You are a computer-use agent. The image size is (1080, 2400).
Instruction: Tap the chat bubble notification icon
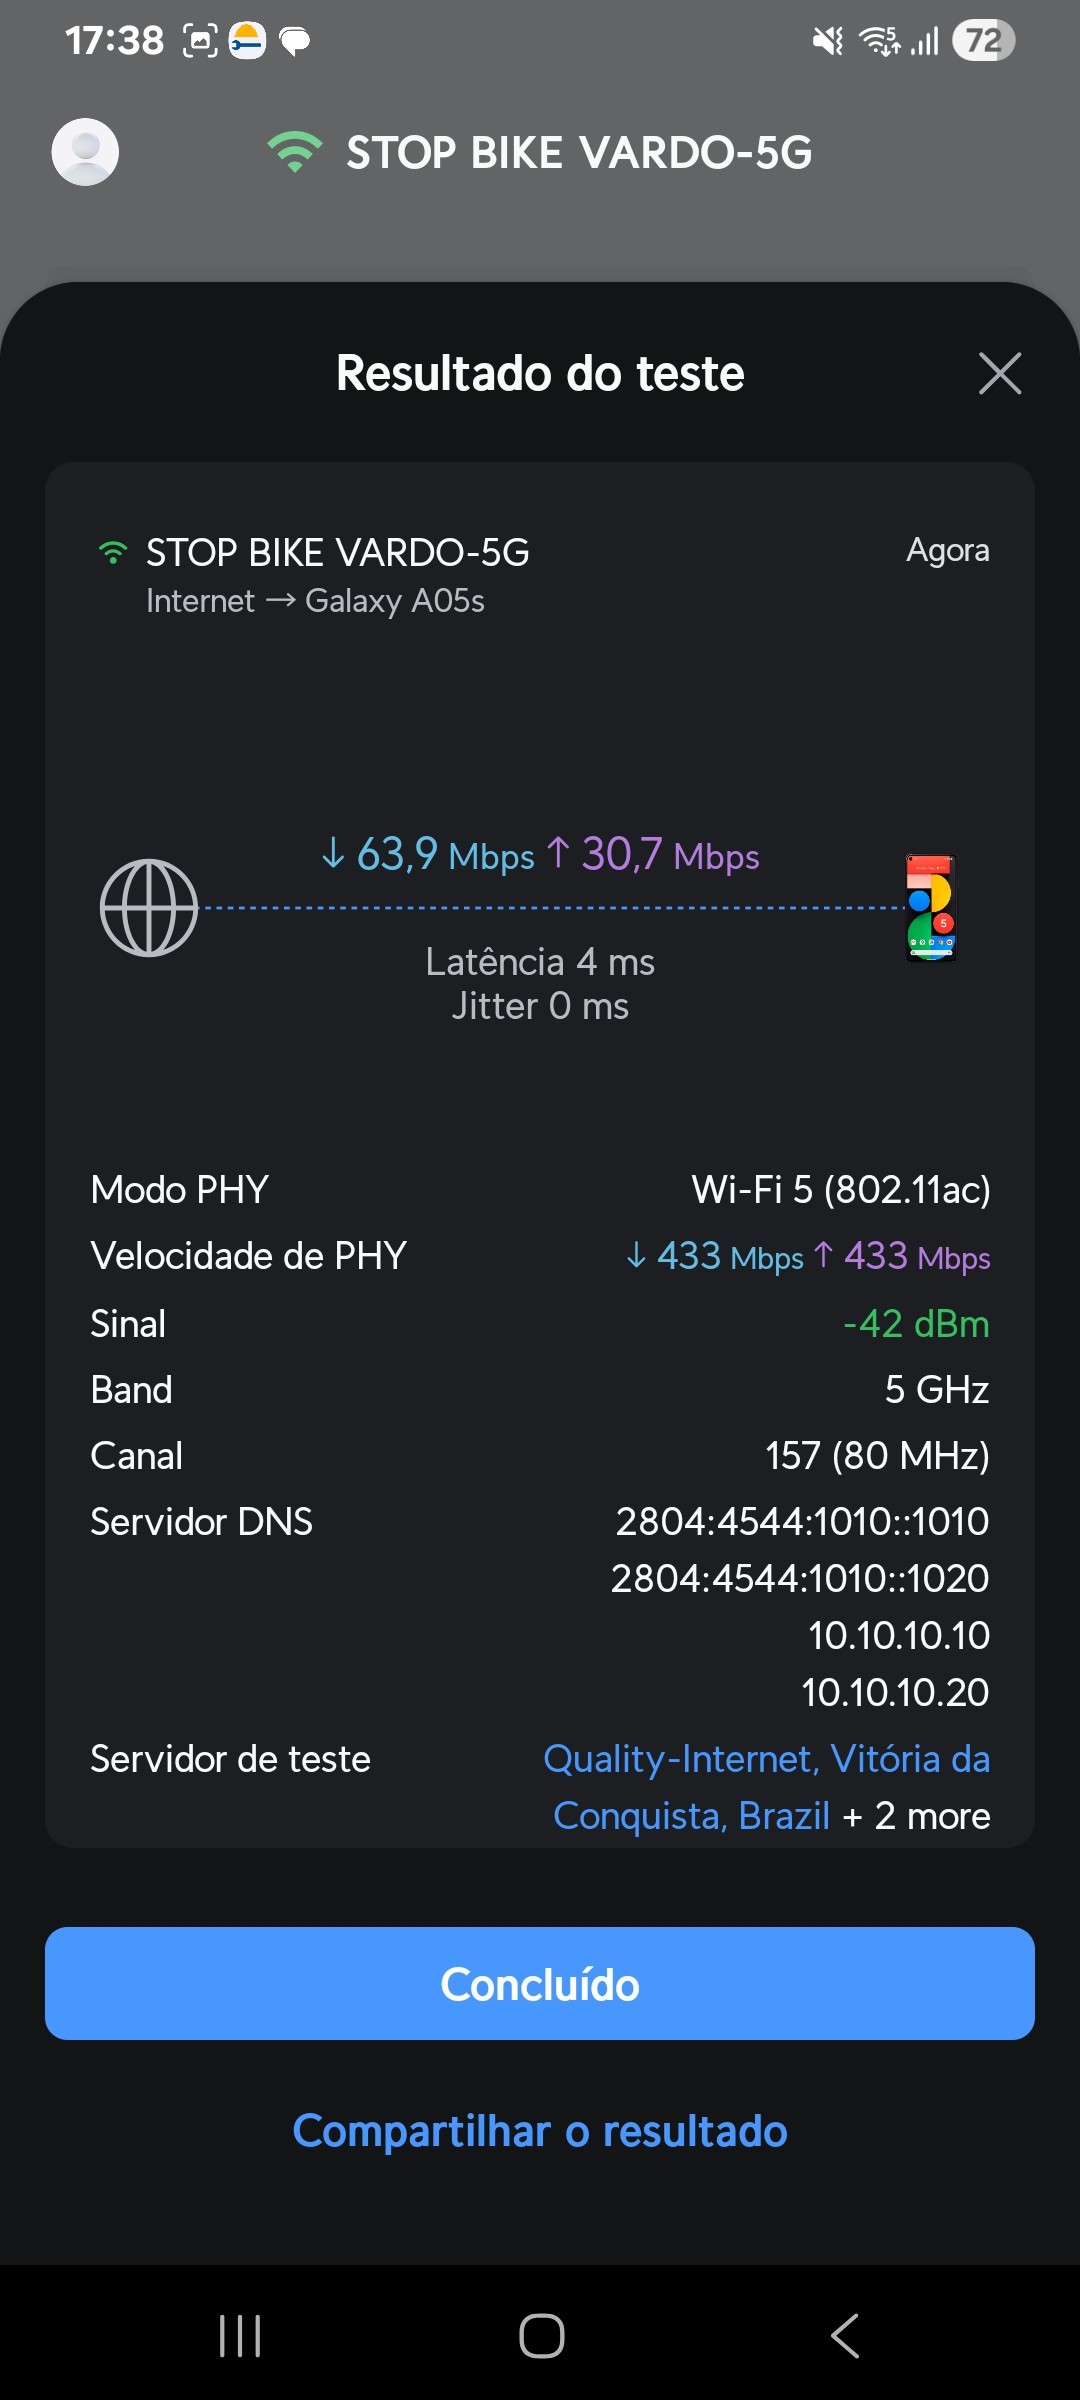(294, 41)
